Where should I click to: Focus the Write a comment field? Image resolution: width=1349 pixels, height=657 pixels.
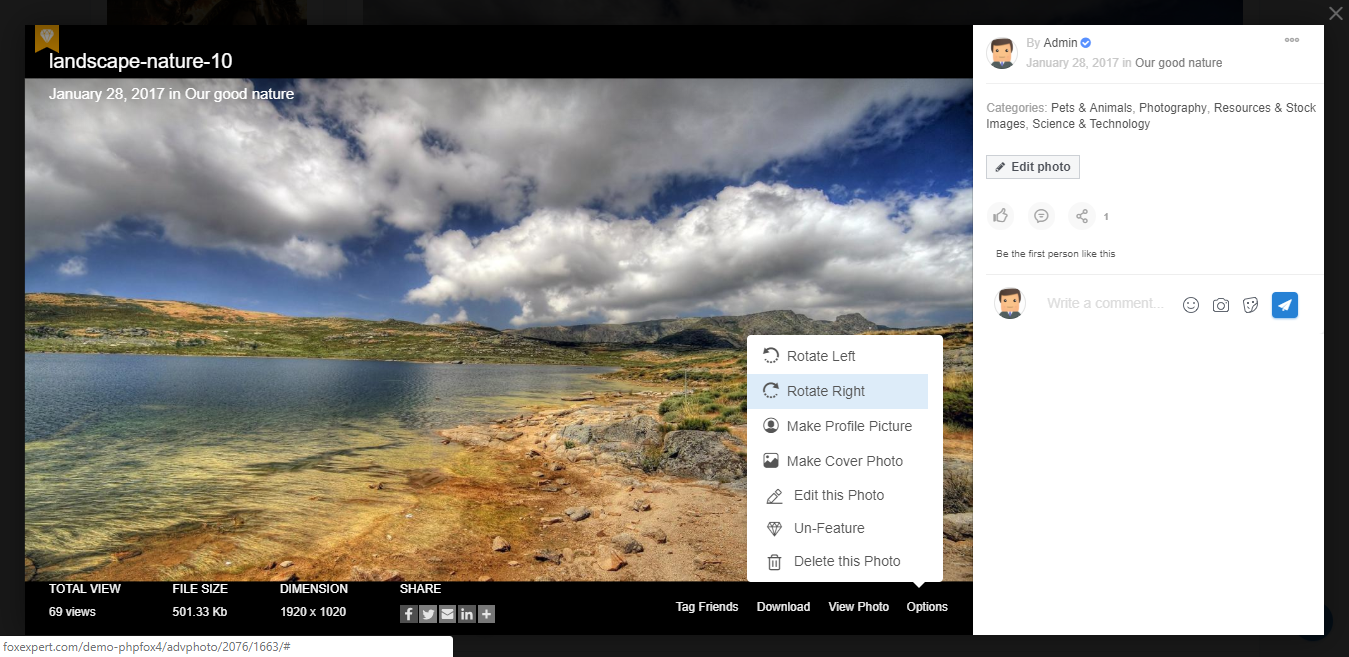pyautogui.click(x=1106, y=303)
